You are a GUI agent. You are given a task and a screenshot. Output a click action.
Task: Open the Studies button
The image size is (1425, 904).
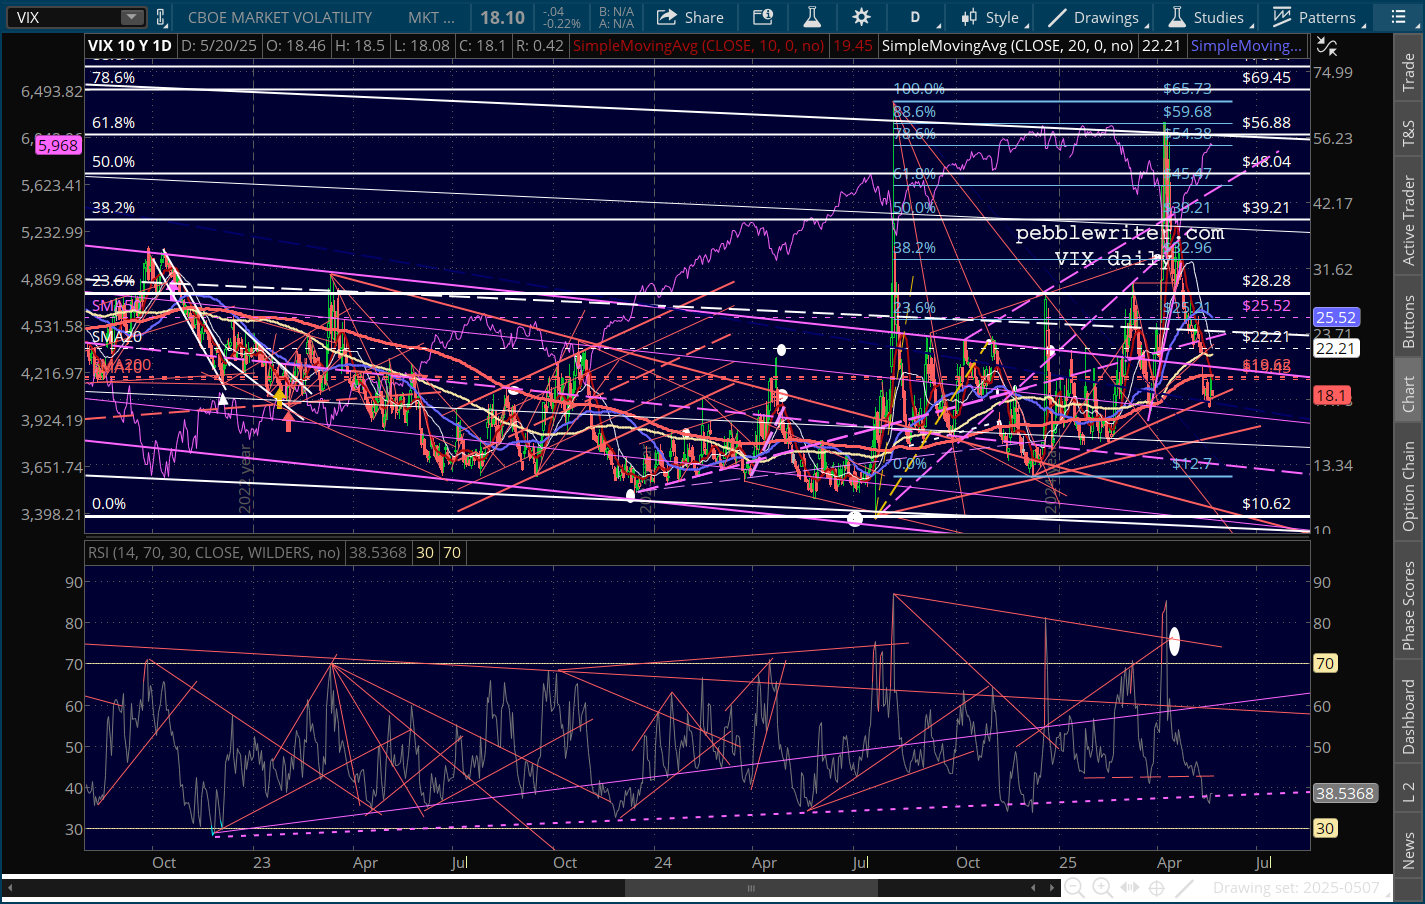1207,17
